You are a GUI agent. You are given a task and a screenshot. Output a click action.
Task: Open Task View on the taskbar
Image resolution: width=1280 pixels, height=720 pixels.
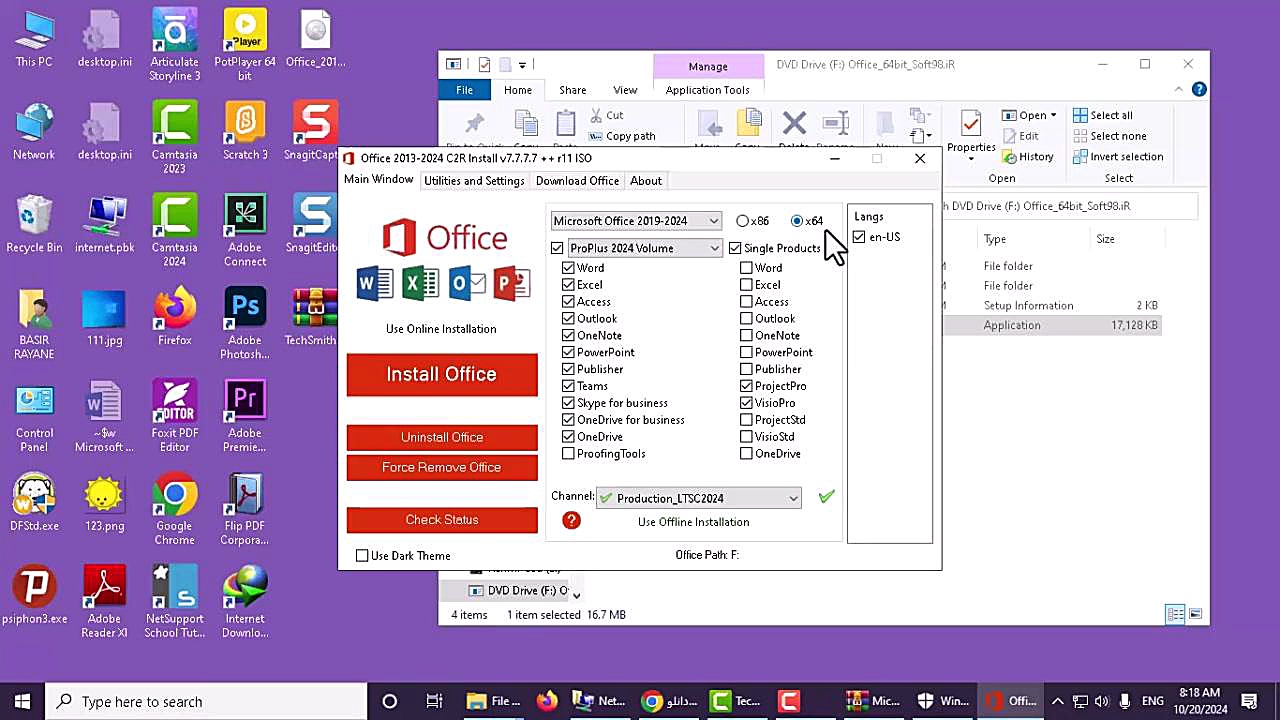434,701
